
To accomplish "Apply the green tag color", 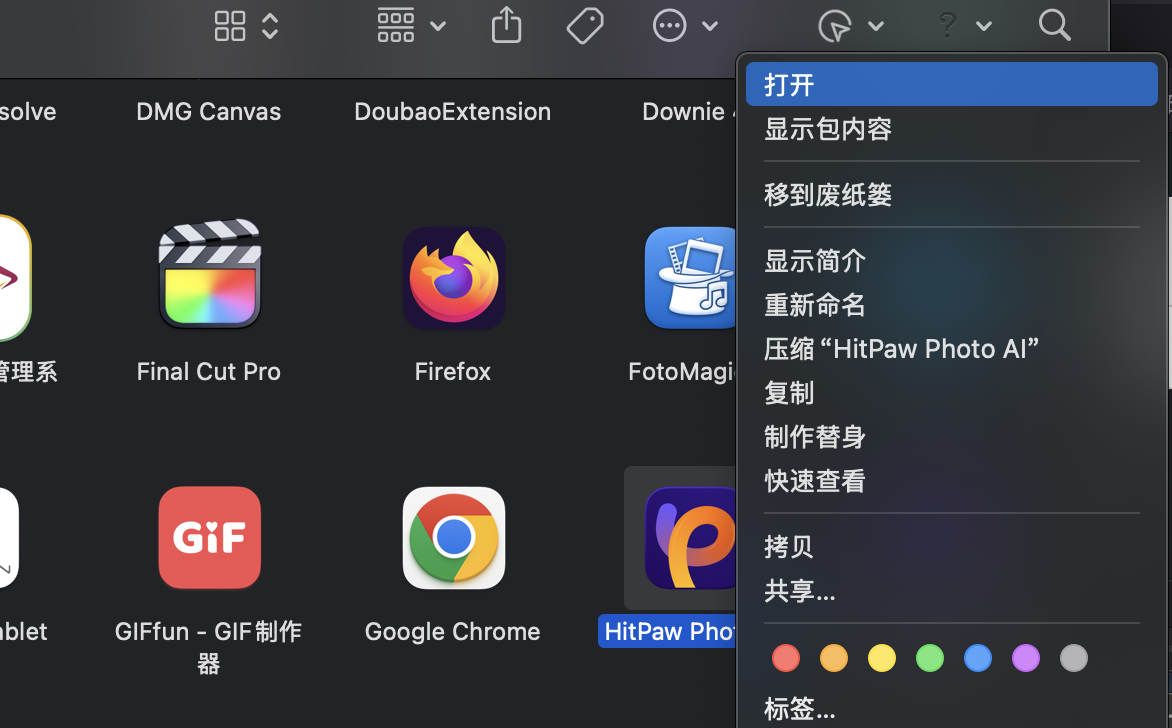I will [930, 658].
